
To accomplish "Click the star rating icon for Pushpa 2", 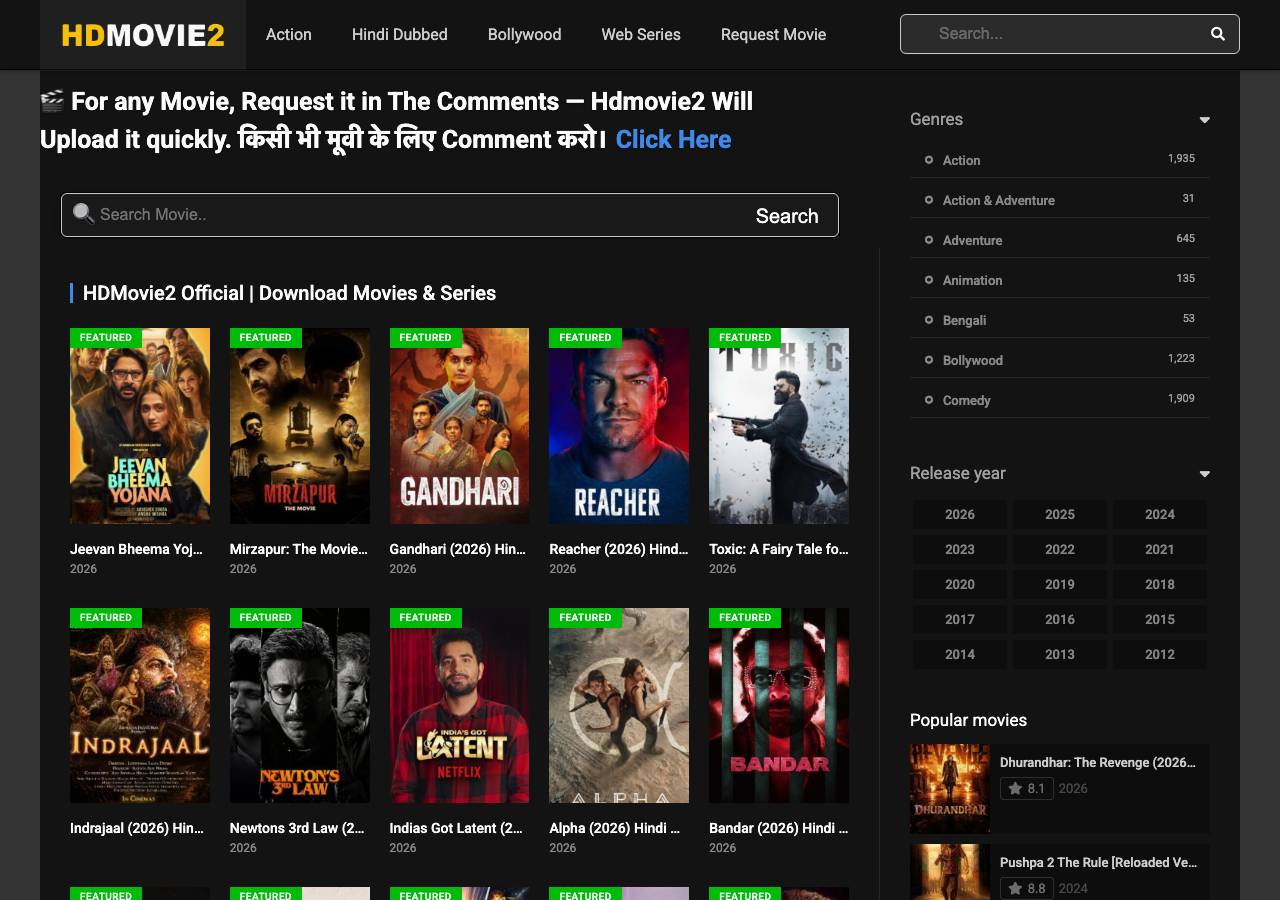I will coord(1015,888).
